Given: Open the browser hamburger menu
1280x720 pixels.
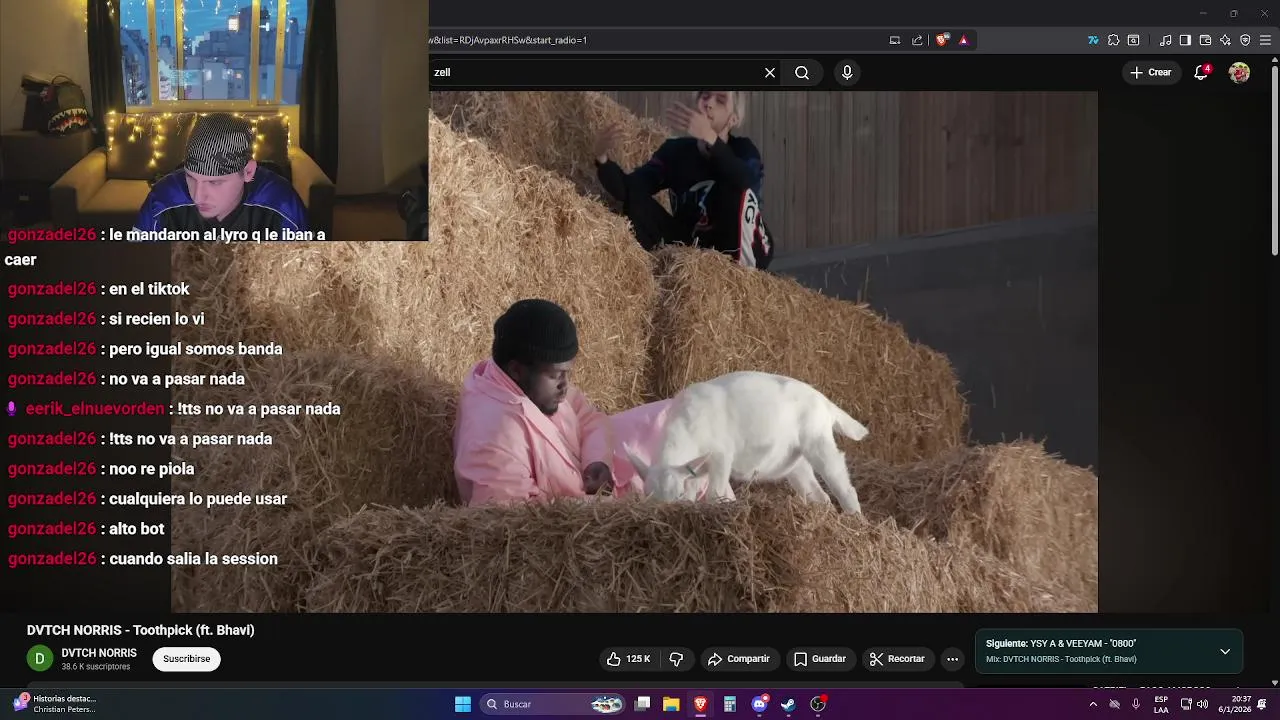Looking at the screenshot, I should 1265,40.
